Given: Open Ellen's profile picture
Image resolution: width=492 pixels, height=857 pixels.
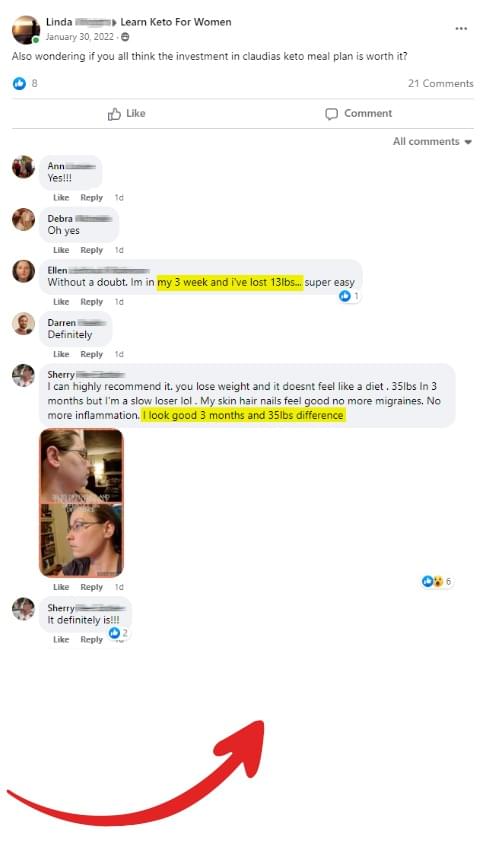Looking at the screenshot, I should tap(24, 271).
